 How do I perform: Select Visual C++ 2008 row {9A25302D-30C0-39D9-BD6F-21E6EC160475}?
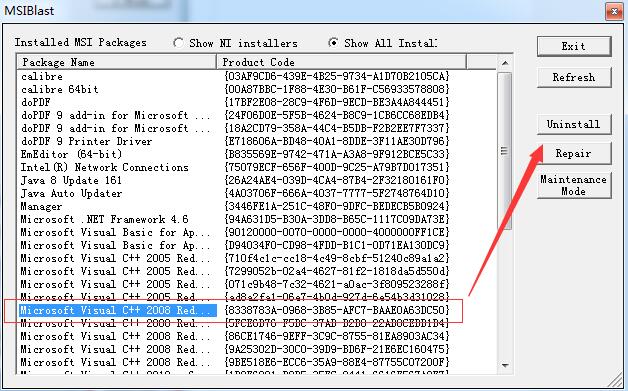point(256,349)
